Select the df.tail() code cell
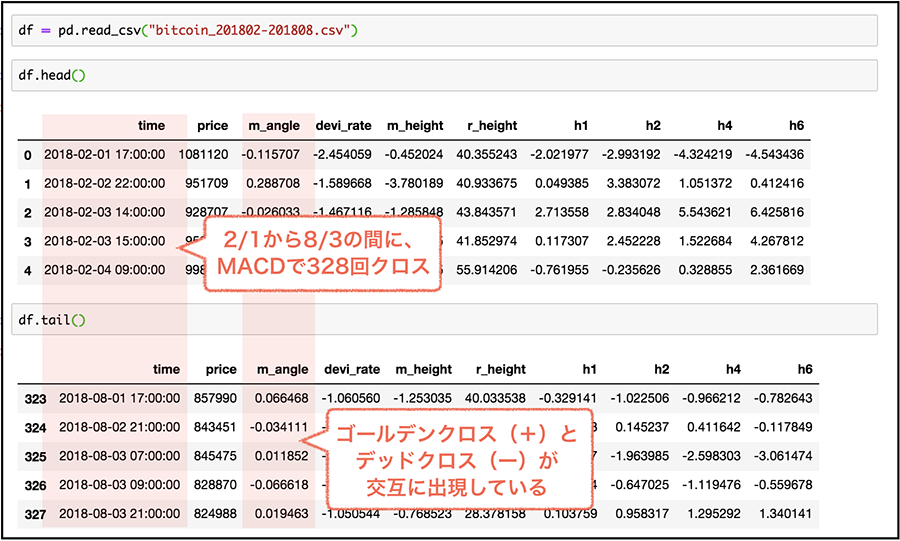This screenshot has width=900, height=541. pyautogui.click(x=444, y=320)
